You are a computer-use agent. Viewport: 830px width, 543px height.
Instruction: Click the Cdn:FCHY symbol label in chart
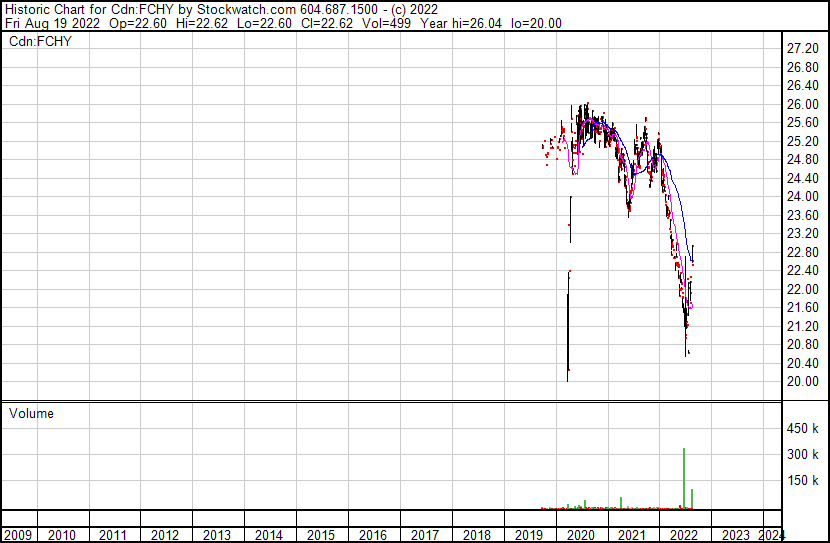[x=41, y=41]
